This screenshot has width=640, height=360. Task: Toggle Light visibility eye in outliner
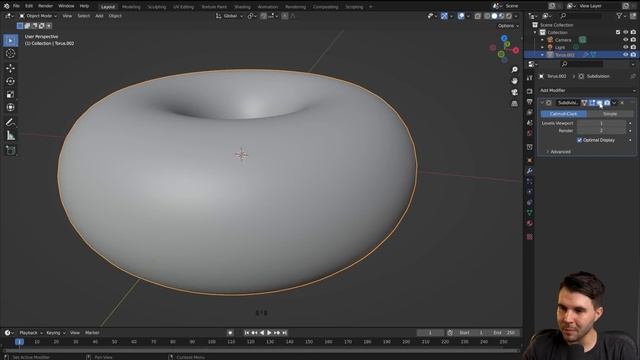coord(625,47)
